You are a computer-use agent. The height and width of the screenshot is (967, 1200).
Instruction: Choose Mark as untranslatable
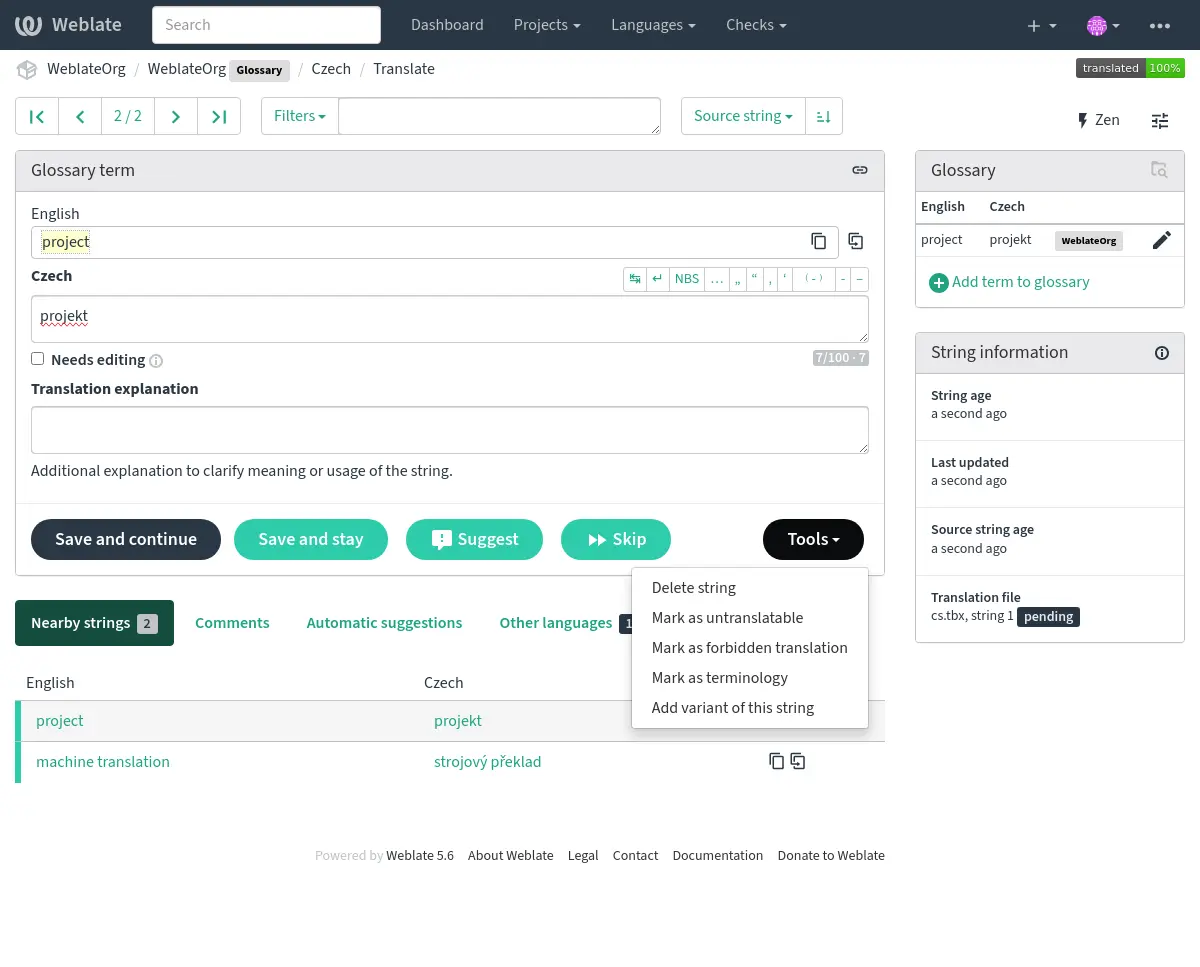point(750,618)
